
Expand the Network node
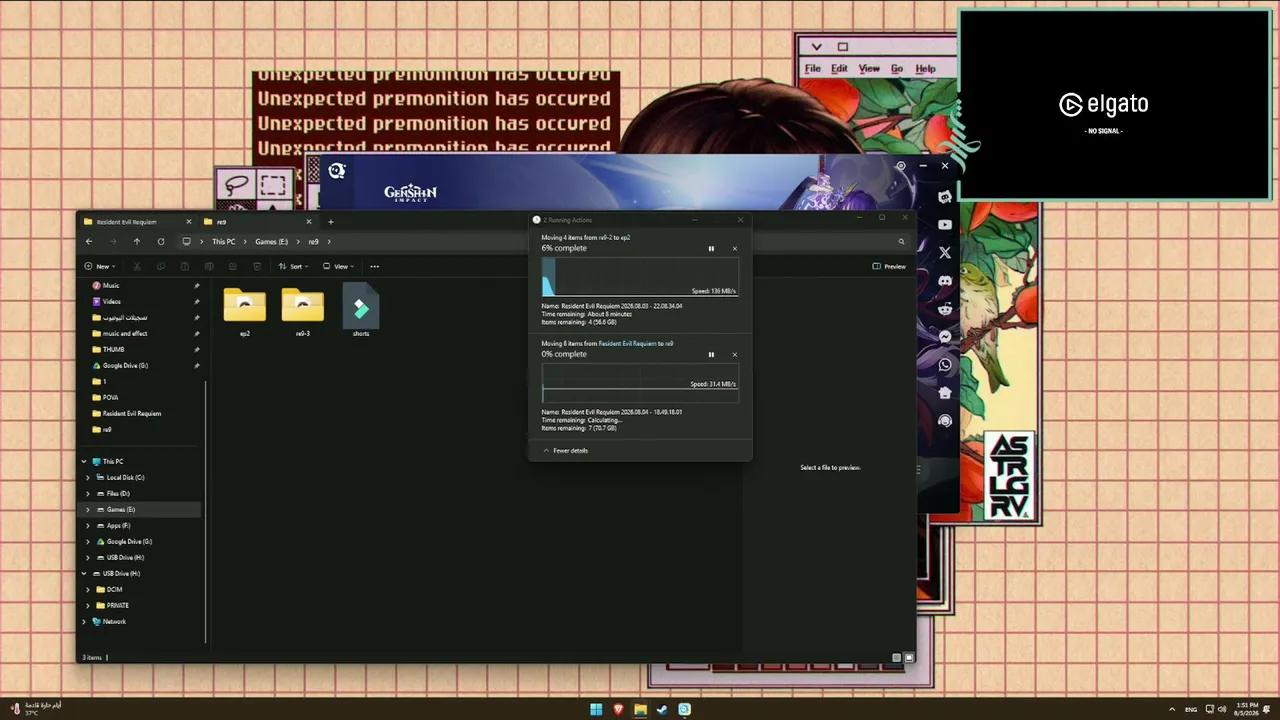point(84,622)
